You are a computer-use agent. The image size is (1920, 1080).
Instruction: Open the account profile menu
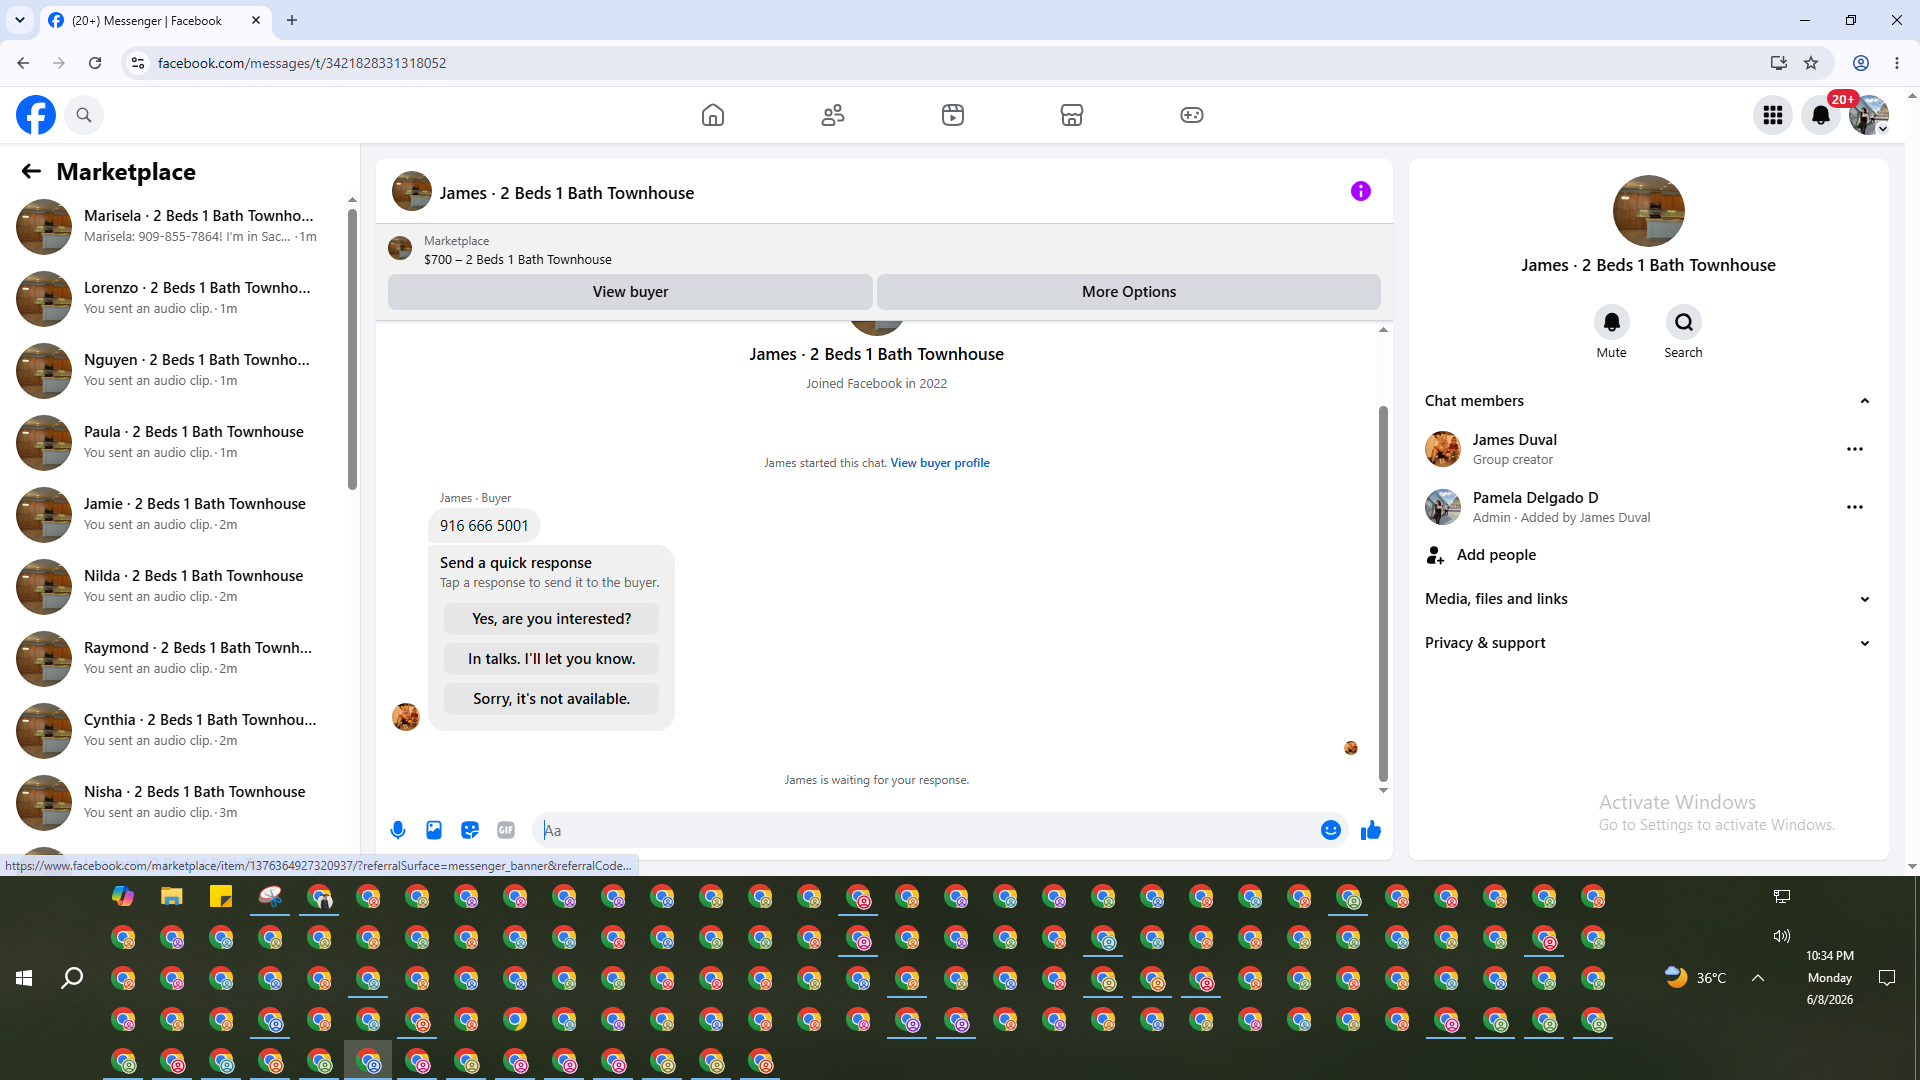point(1869,115)
